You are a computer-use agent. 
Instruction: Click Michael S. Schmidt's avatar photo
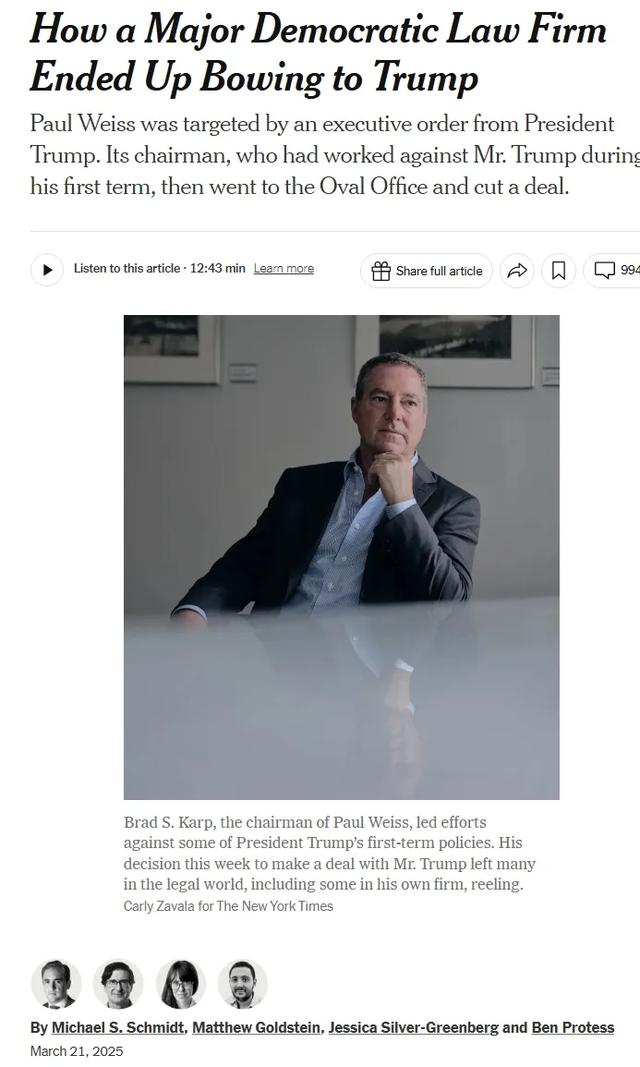click(x=56, y=984)
